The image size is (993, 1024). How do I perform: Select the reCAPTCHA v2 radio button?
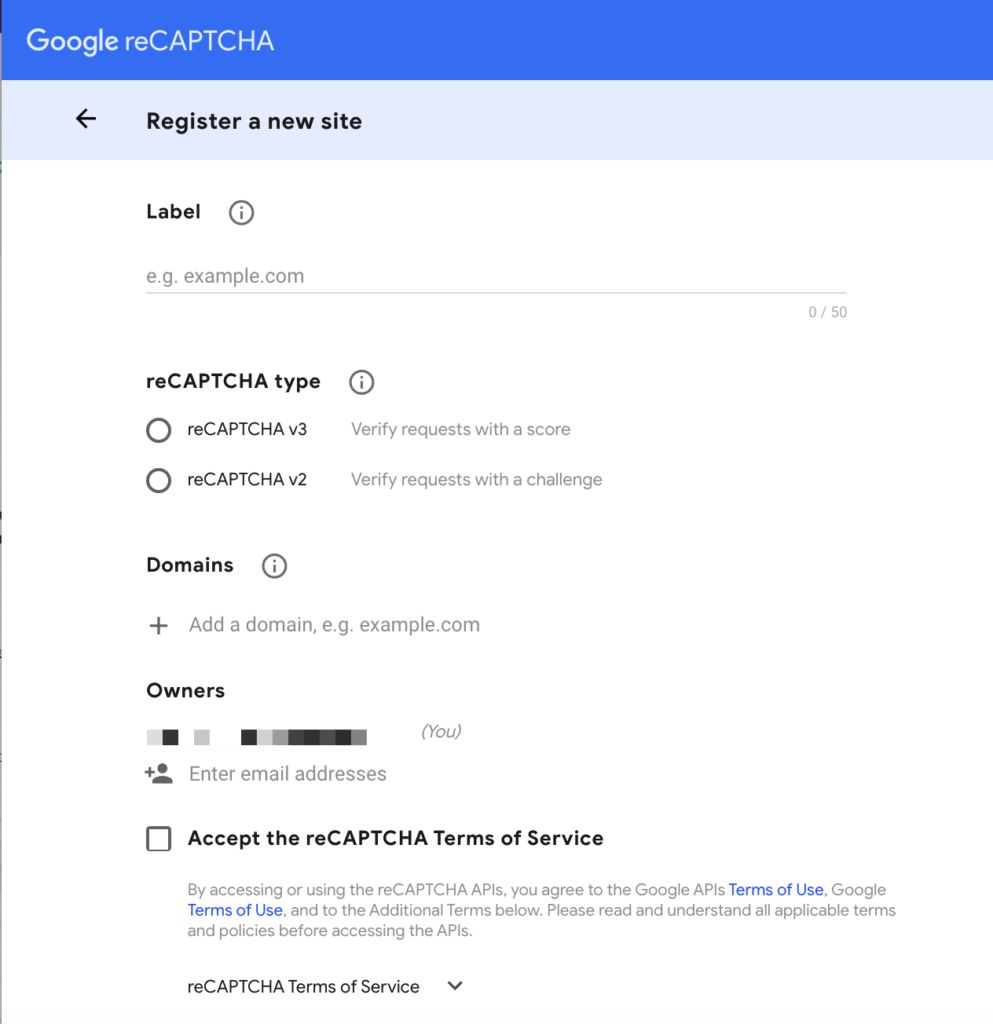[158, 480]
